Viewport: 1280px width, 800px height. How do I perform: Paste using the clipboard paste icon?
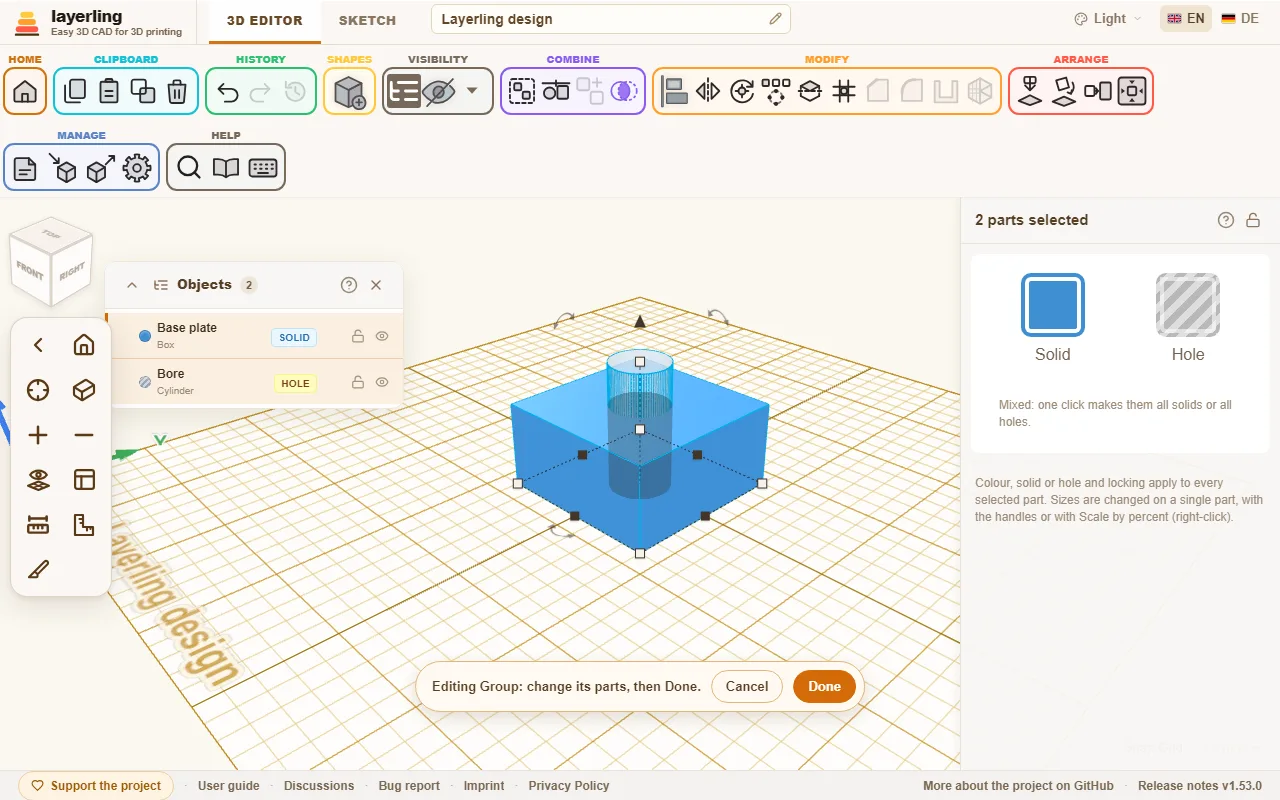(x=109, y=92)
